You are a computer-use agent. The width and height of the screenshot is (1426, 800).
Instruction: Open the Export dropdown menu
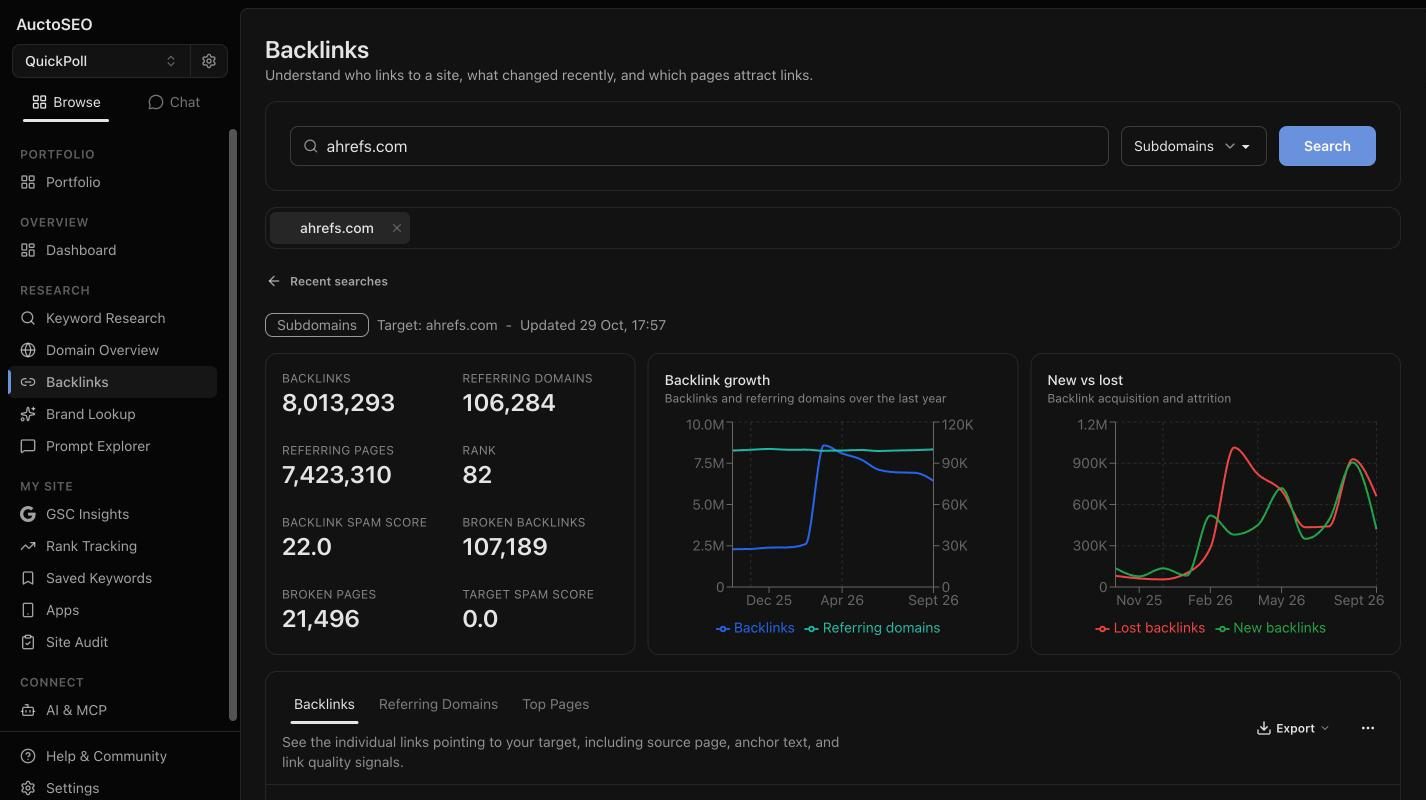click(1293, 728)
